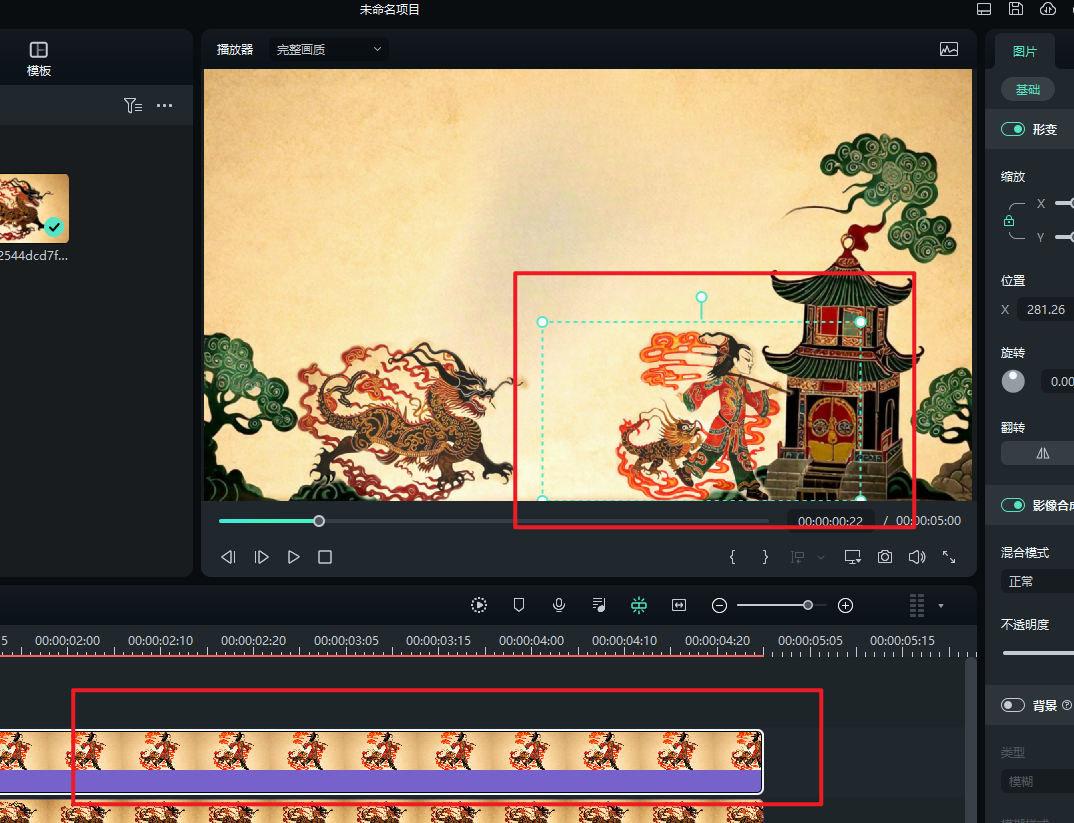Screen dimensions: 1074x823
Task: Stop playback with the square stop button
Action: tap(325, 557)
